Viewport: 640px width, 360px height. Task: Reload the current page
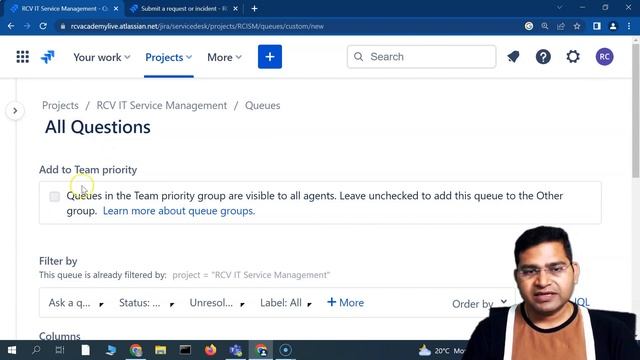coord(43,26)
